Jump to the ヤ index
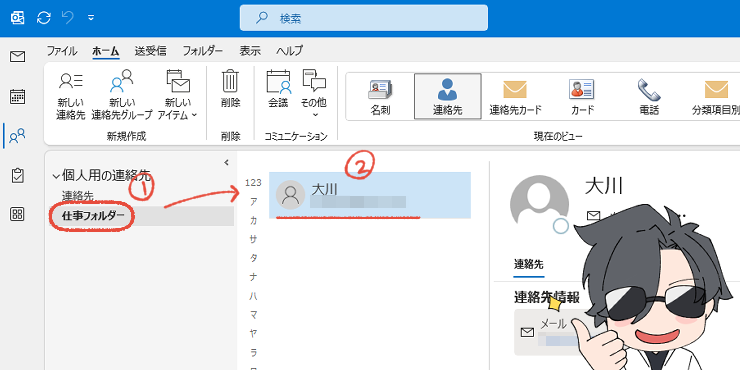Viewport: 740px width, 370px height. click(253, 334)
